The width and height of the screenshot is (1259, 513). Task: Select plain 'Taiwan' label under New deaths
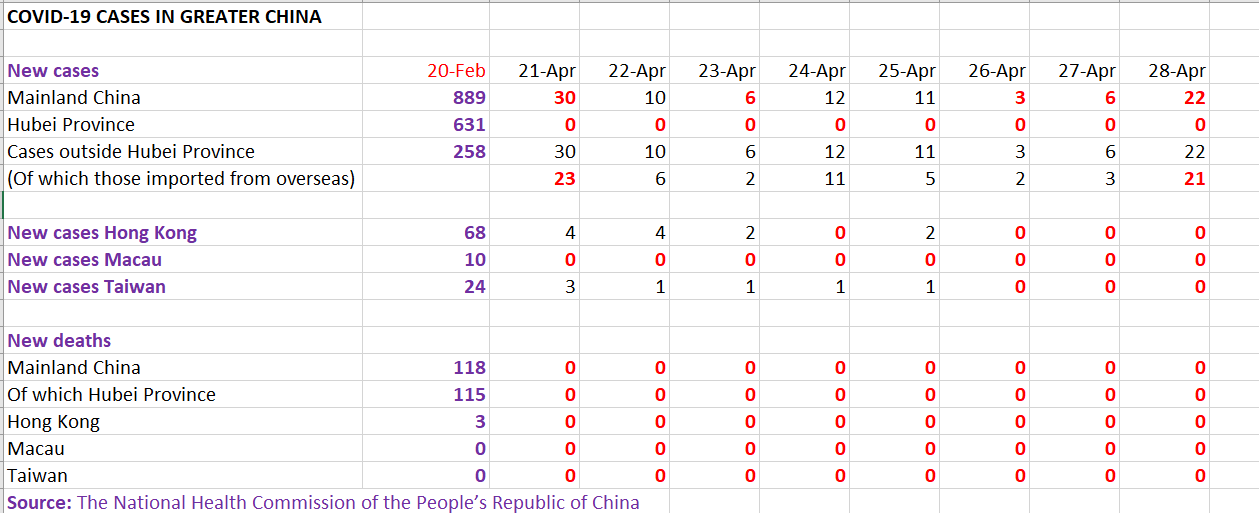pos(38,476)
